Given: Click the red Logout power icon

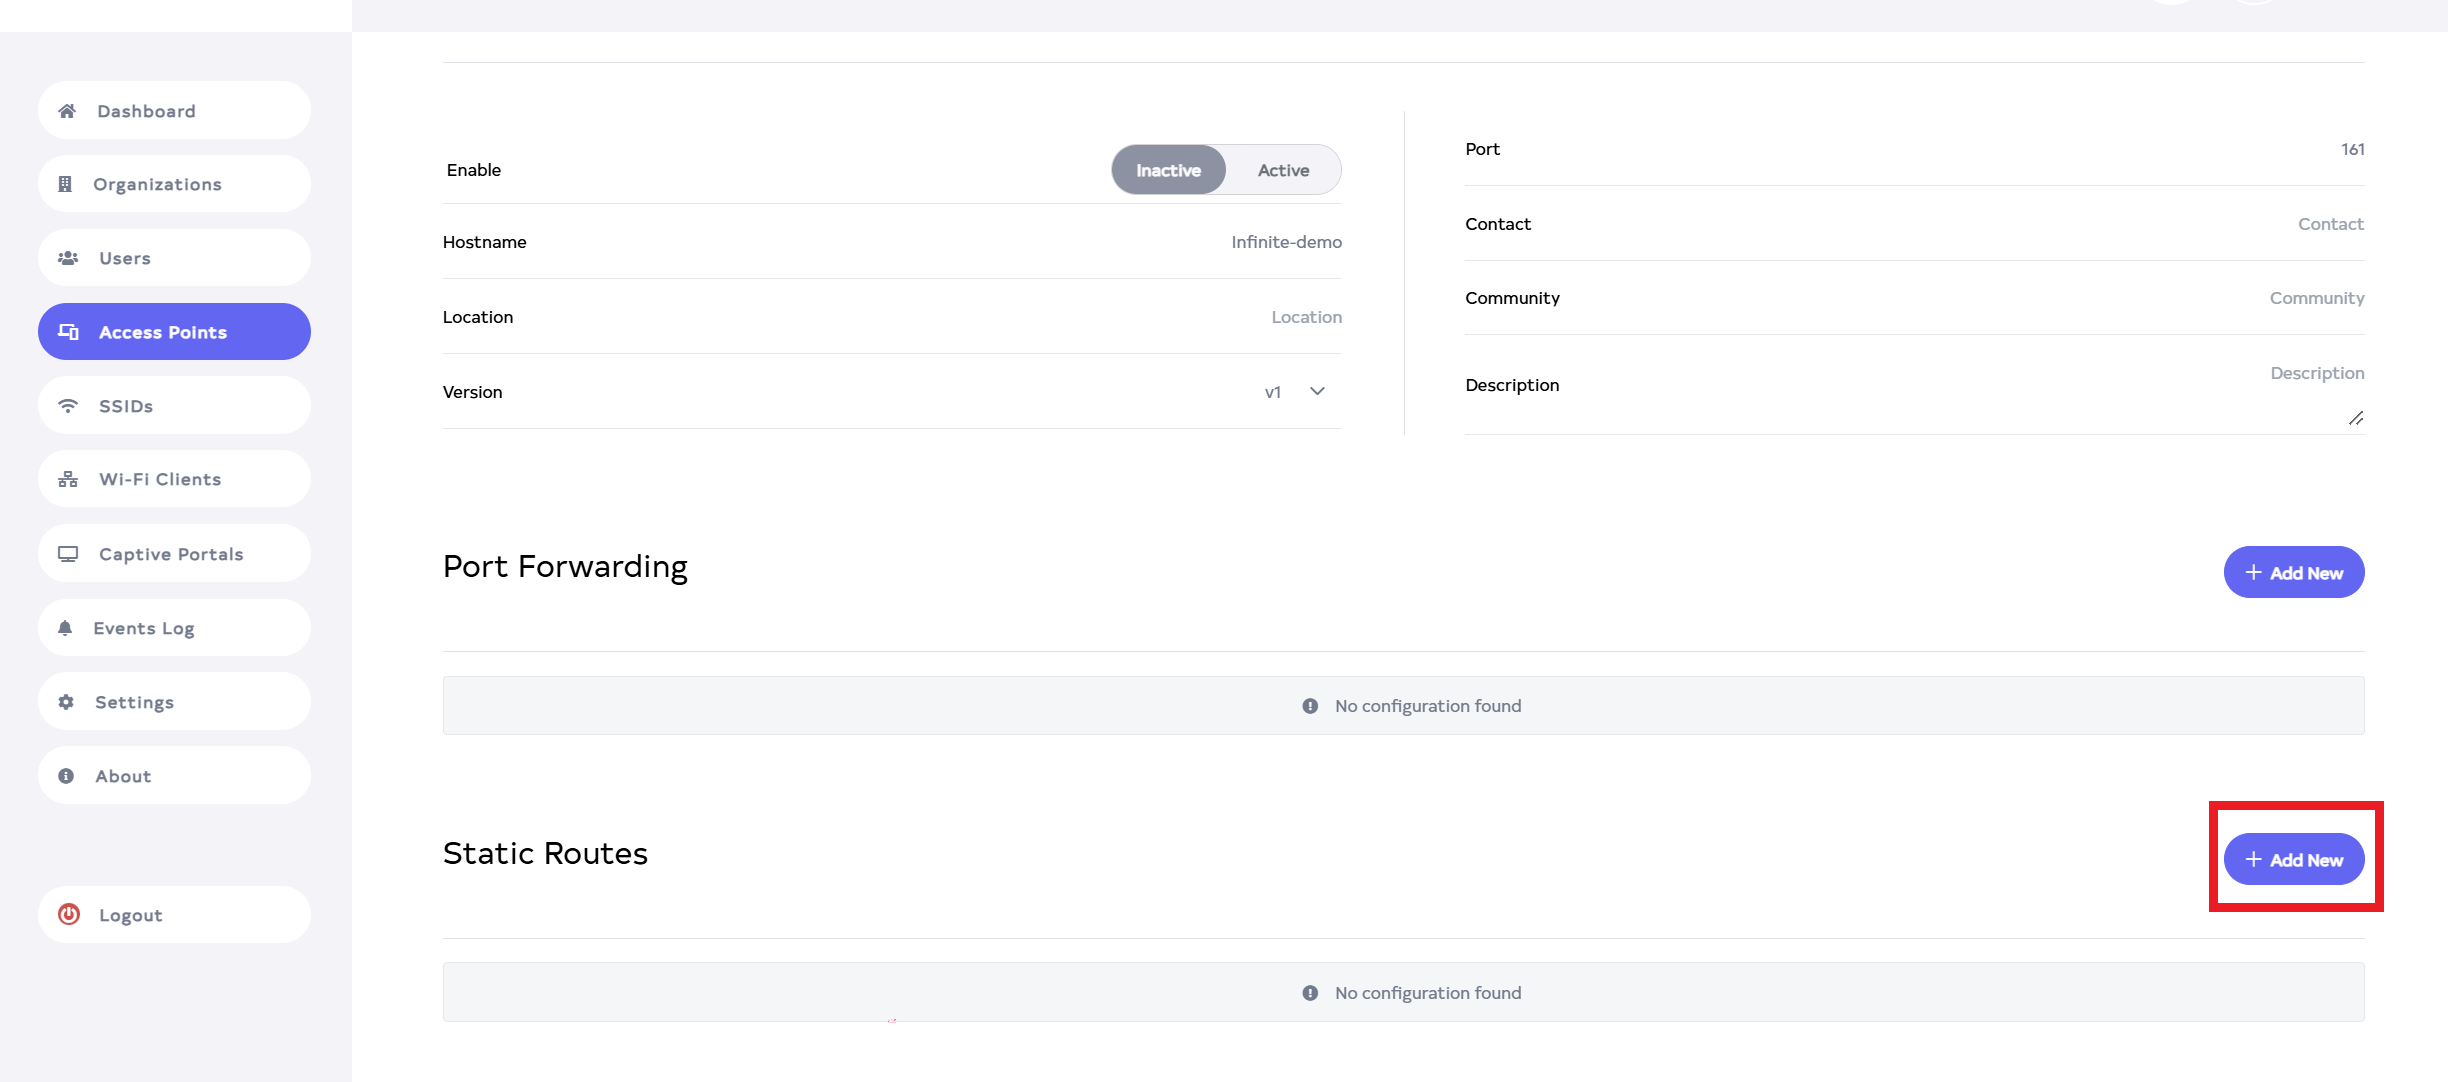Looking at the screenshot, I should tap(69, 914).
